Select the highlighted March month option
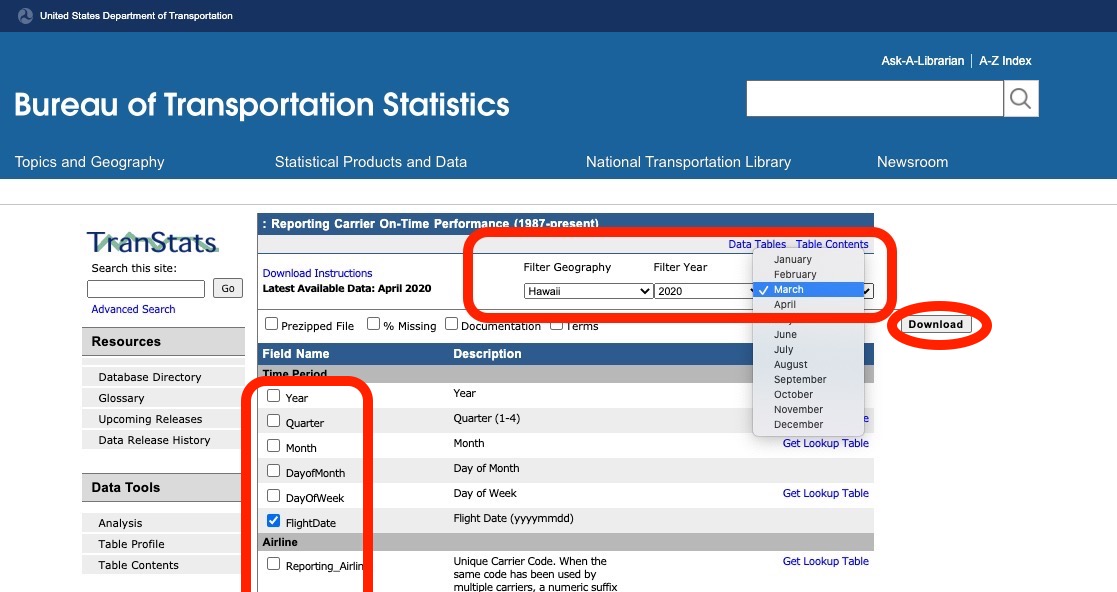This screenshot has height=592, width=1117. click(x=808, y=289)
